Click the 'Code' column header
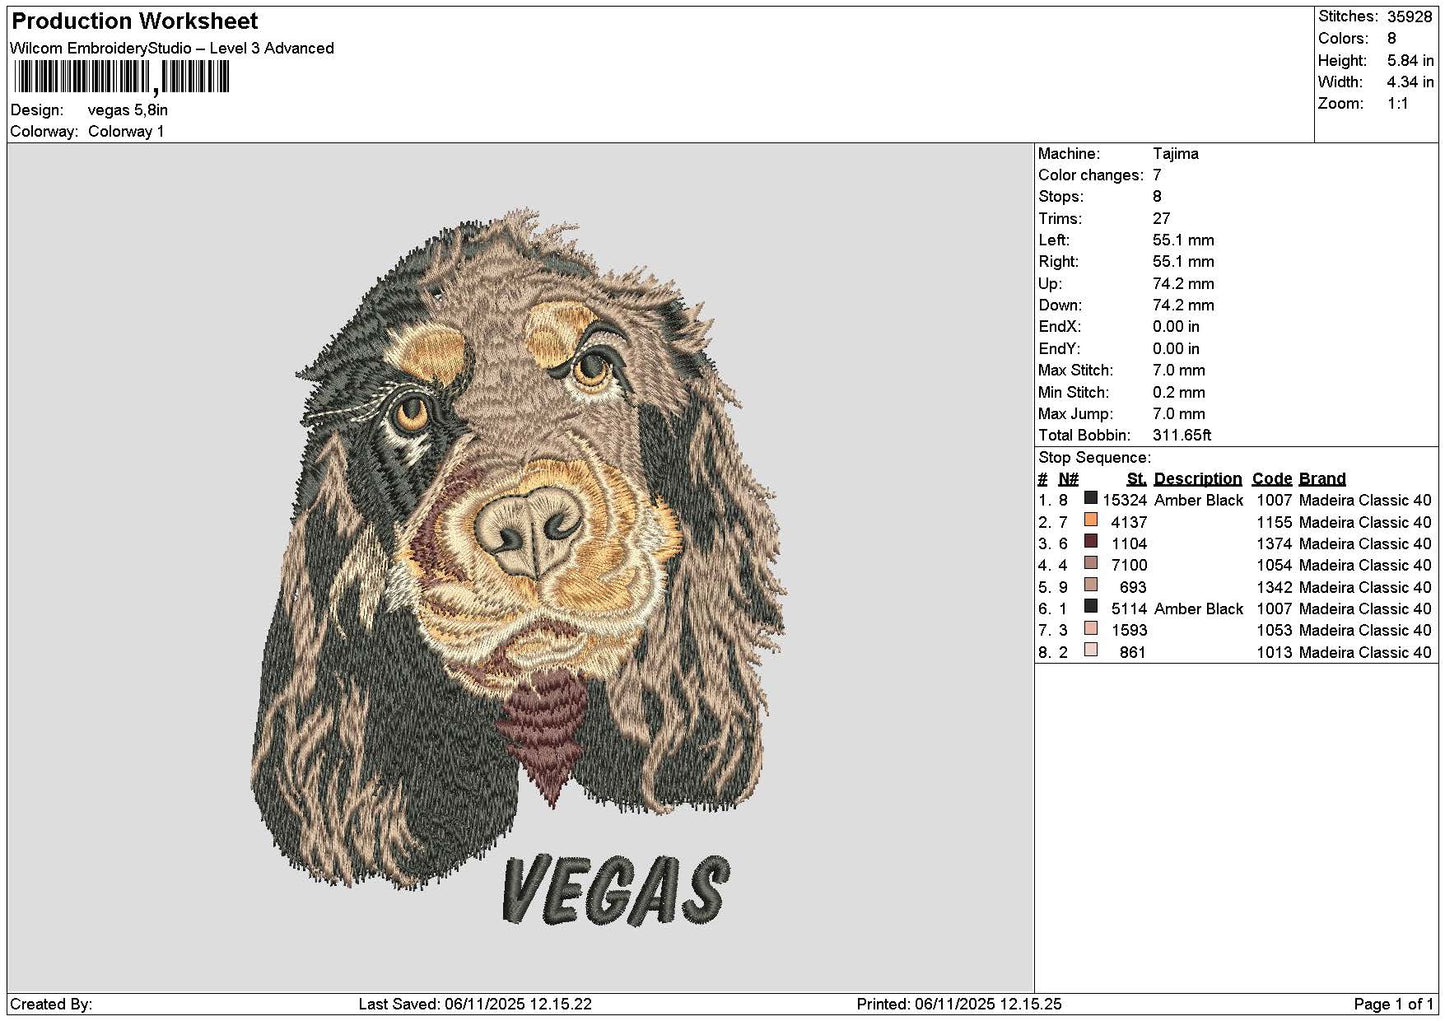1445x1021 pixels. tap(1272, 479)
